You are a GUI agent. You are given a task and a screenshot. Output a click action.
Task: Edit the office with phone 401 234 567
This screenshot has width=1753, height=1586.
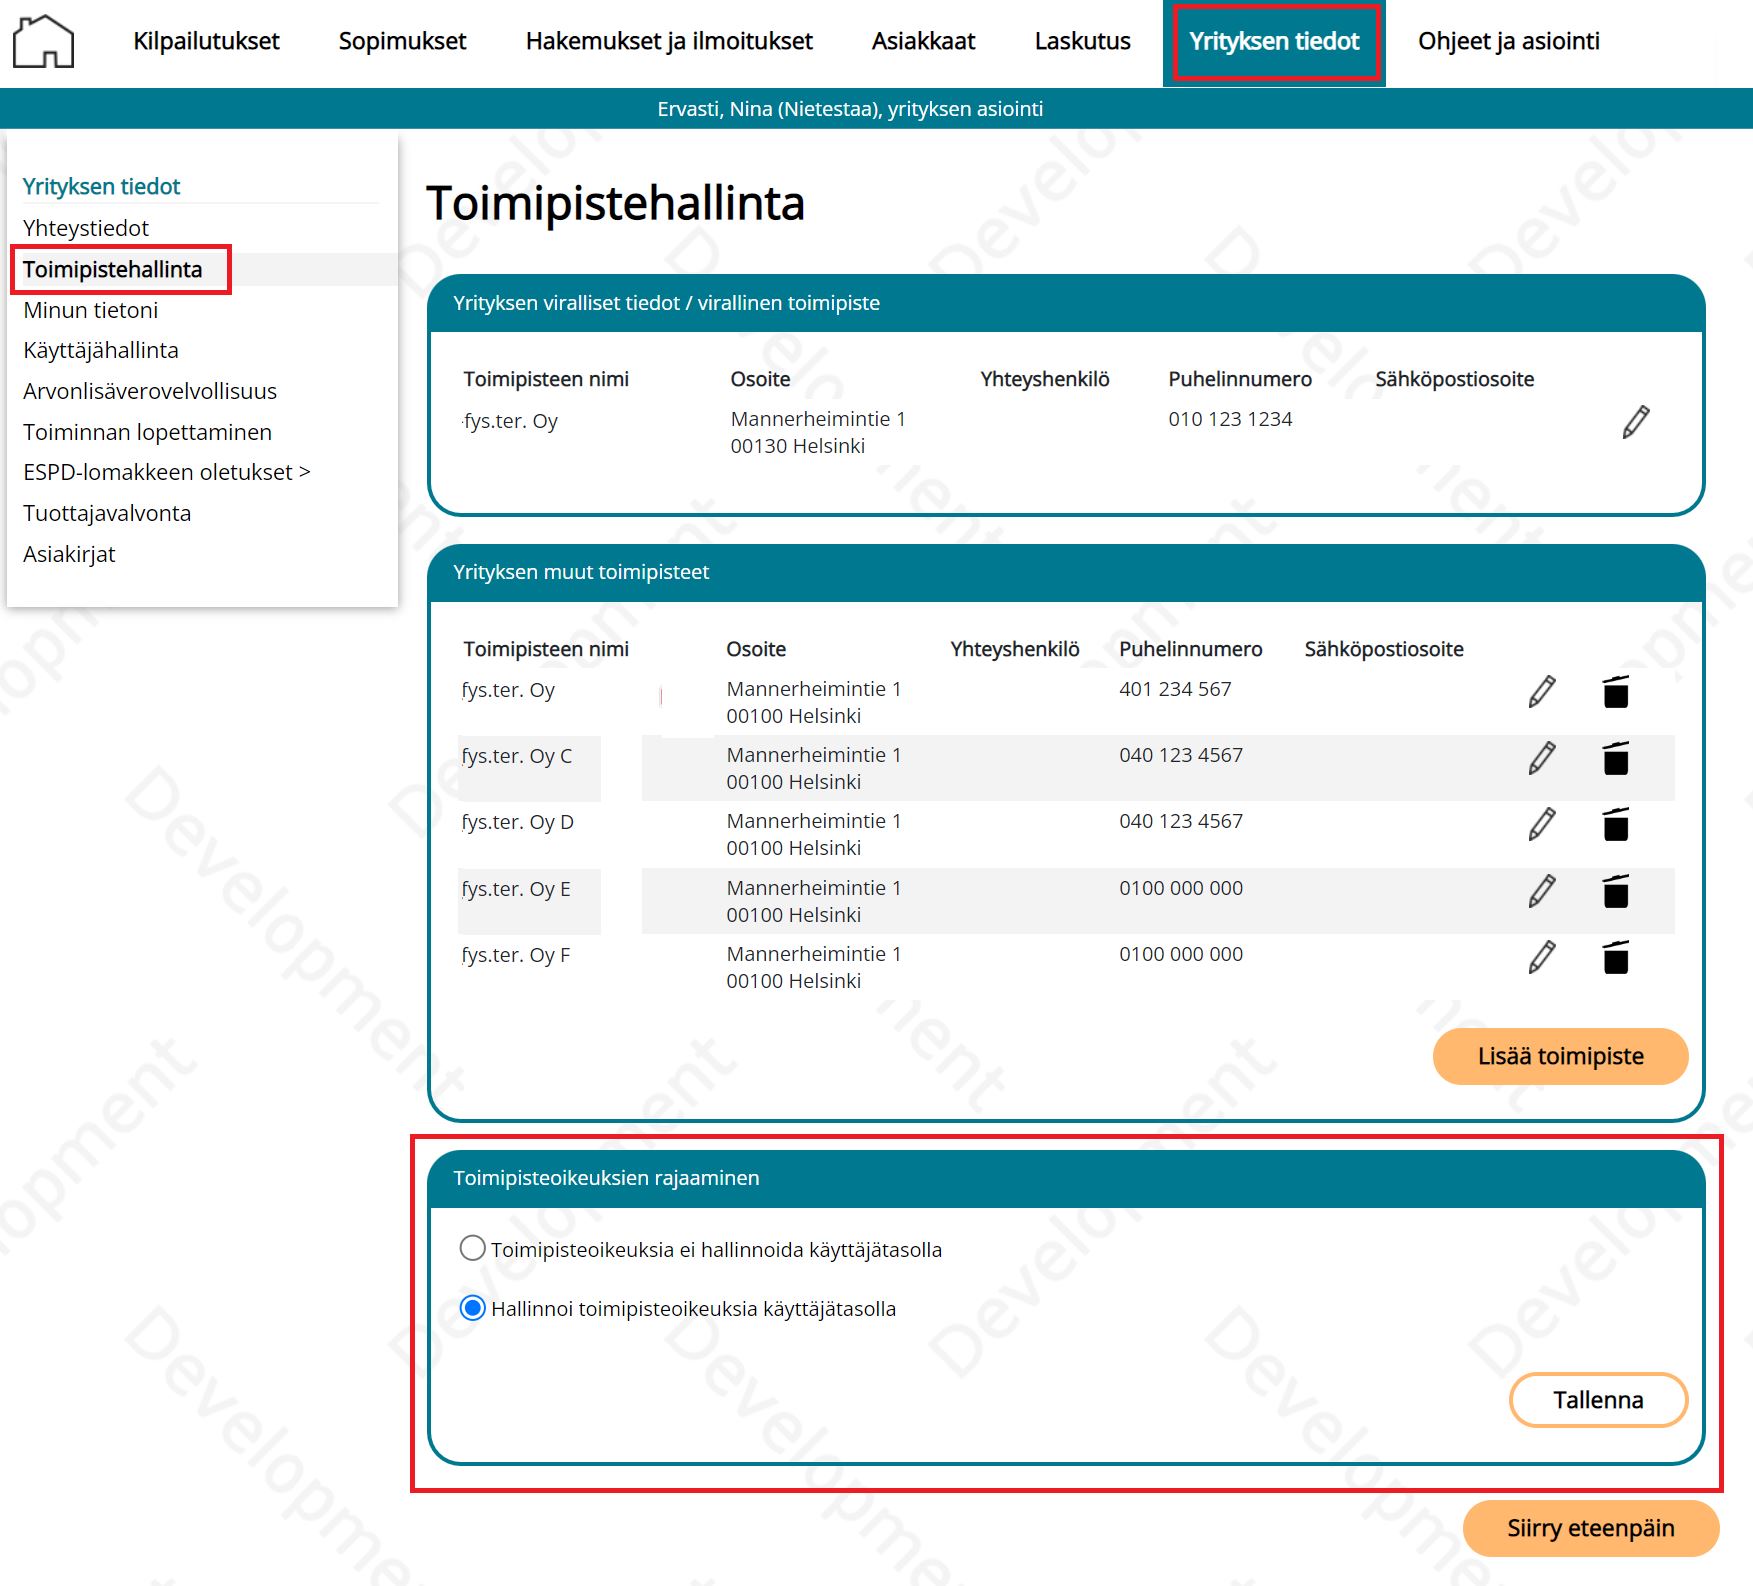coord(1542,691)
